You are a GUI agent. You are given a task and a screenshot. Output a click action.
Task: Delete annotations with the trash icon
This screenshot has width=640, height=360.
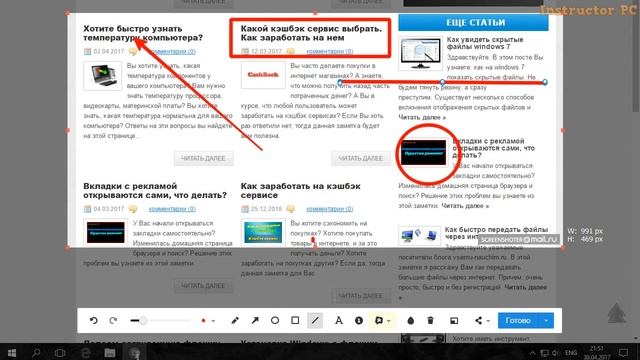point(430,320)
